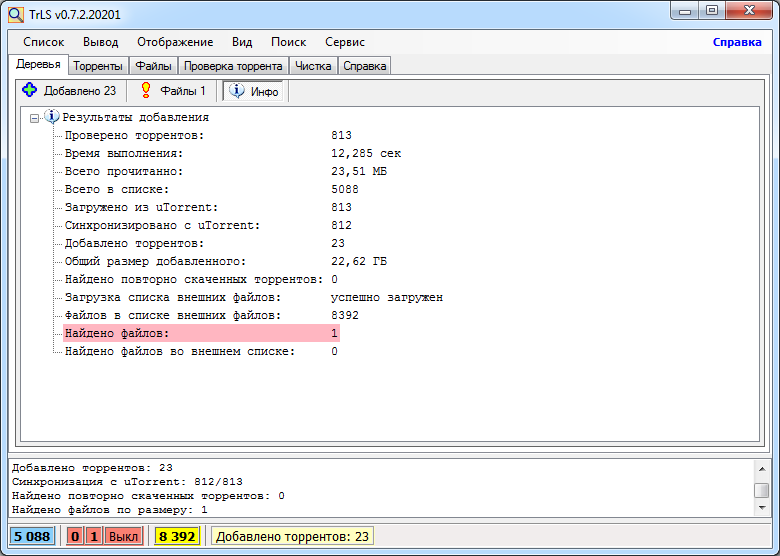This screenshot has height=556, width=780.
Task: Click the blue Справка link at top right
Action: point(737,42)
